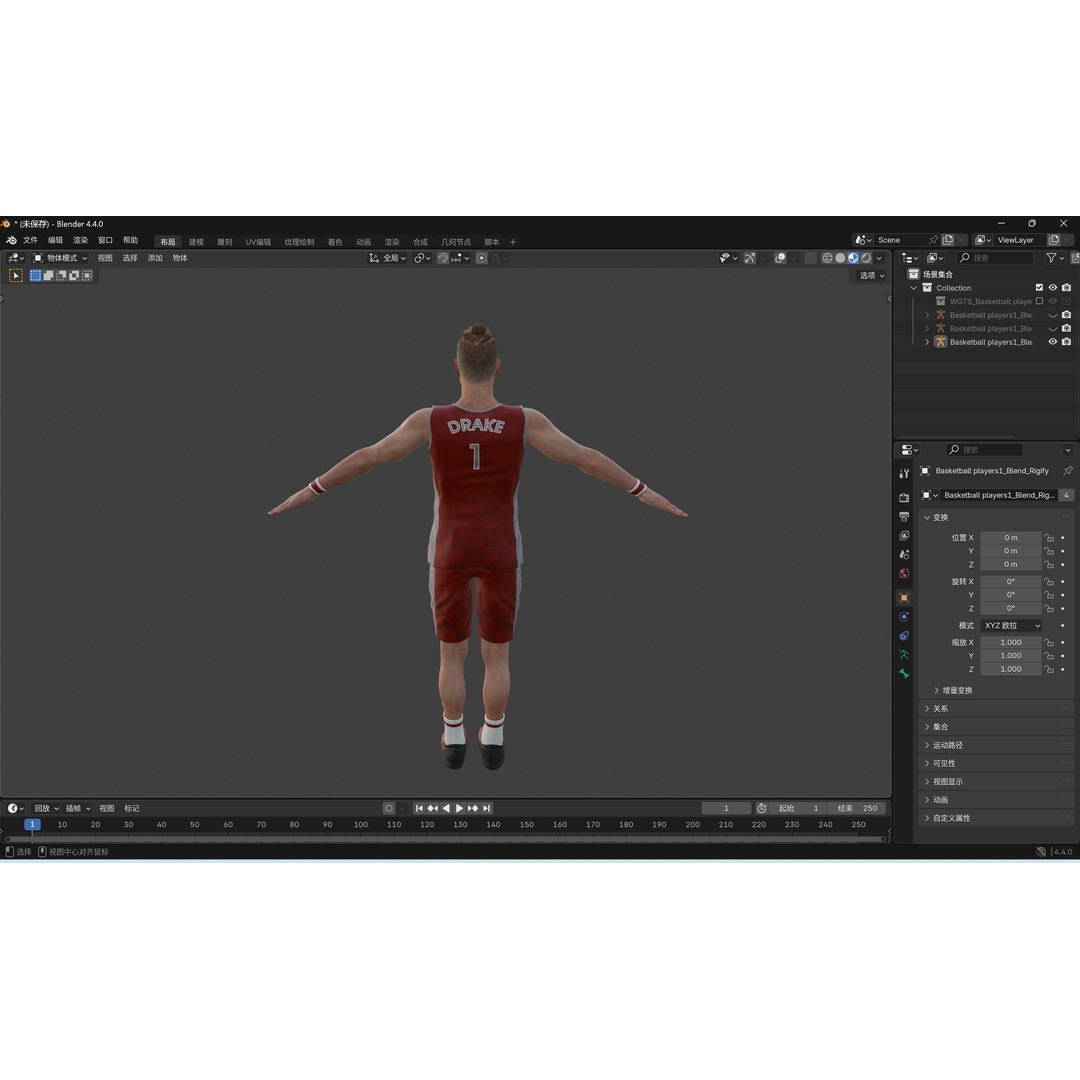The width and height of the screenshot is (1080, 1080).
Task: Switch to the UV编辑 workspace tab
Action: (258, 242)
